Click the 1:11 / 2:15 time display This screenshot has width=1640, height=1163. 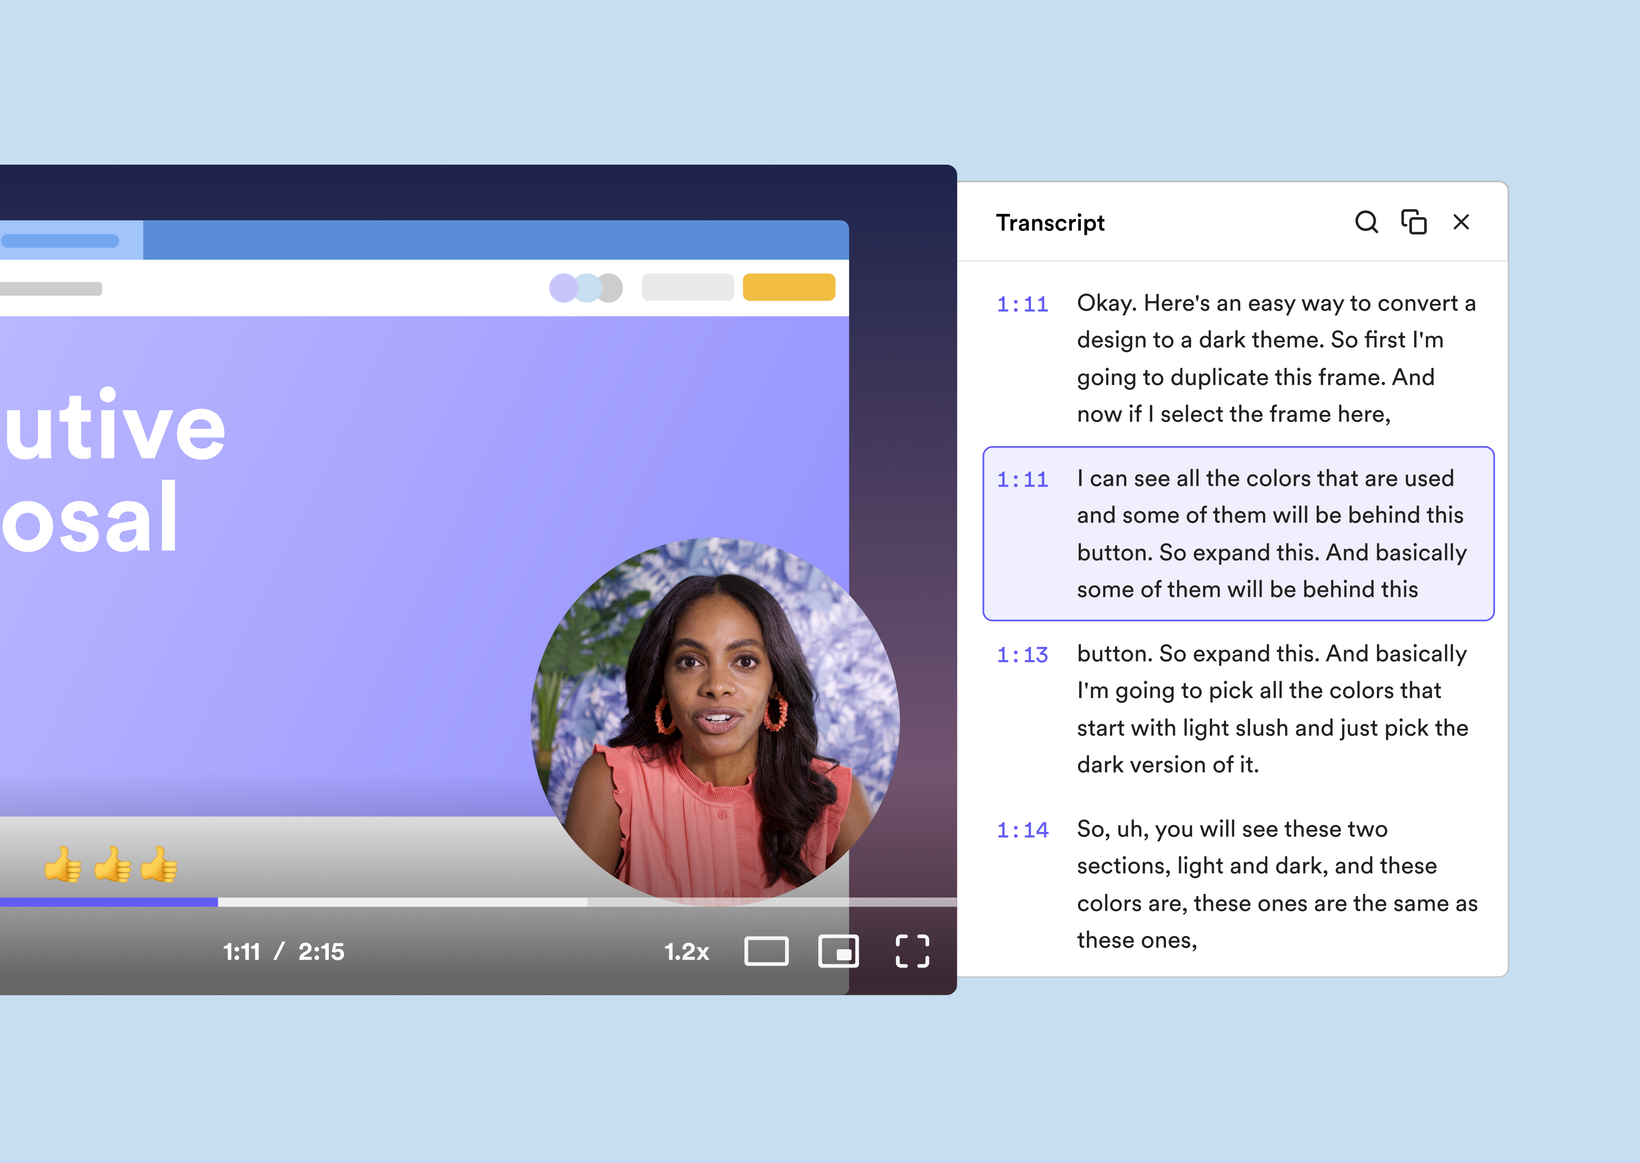(284, 952)
